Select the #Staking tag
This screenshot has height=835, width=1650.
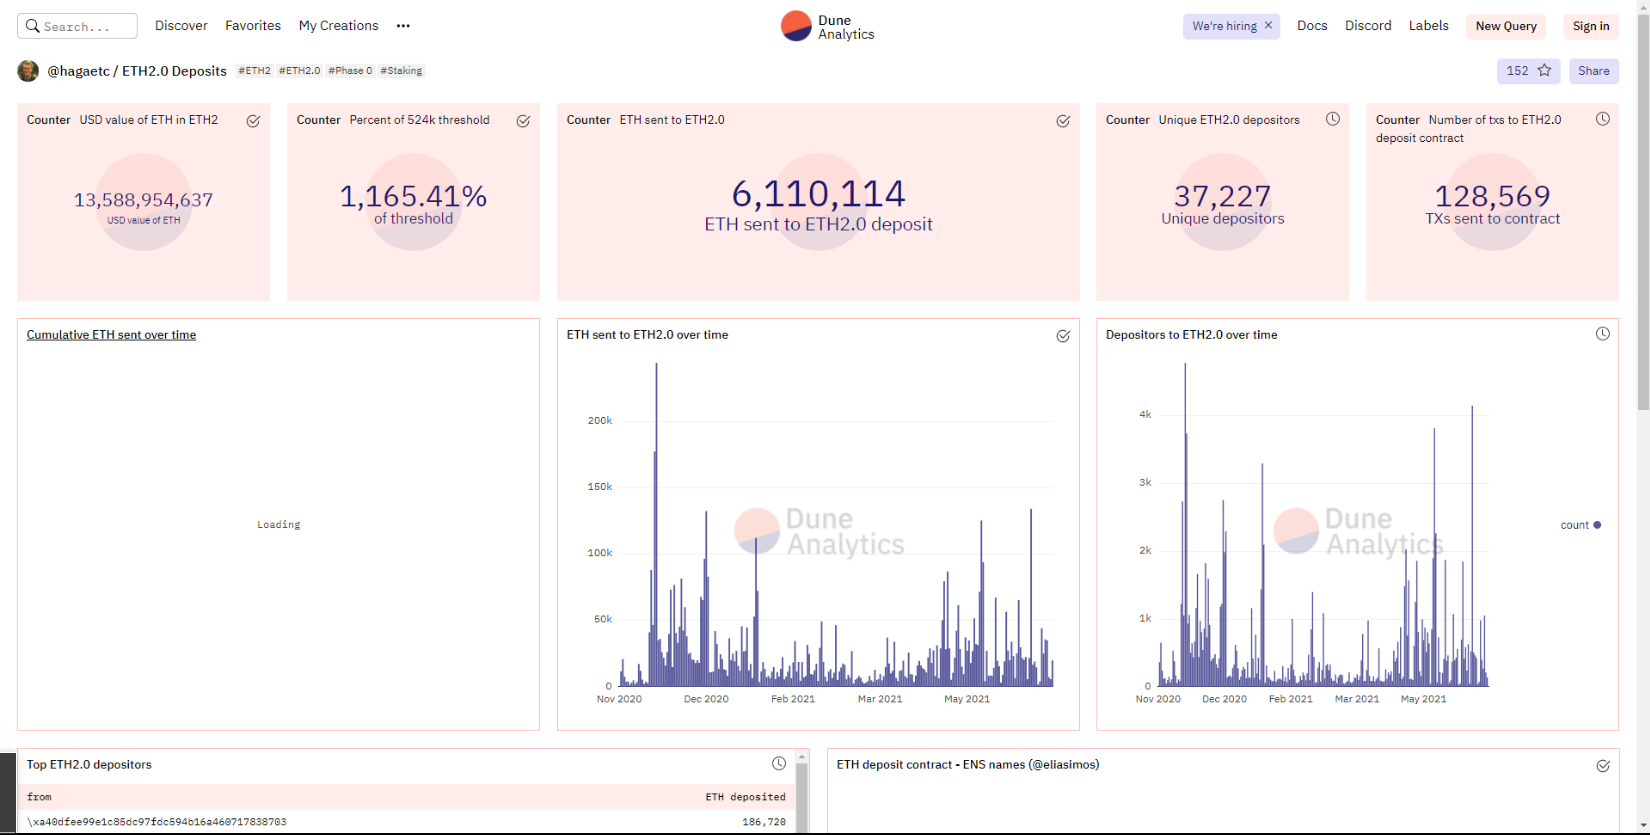(x=401, y=71)
